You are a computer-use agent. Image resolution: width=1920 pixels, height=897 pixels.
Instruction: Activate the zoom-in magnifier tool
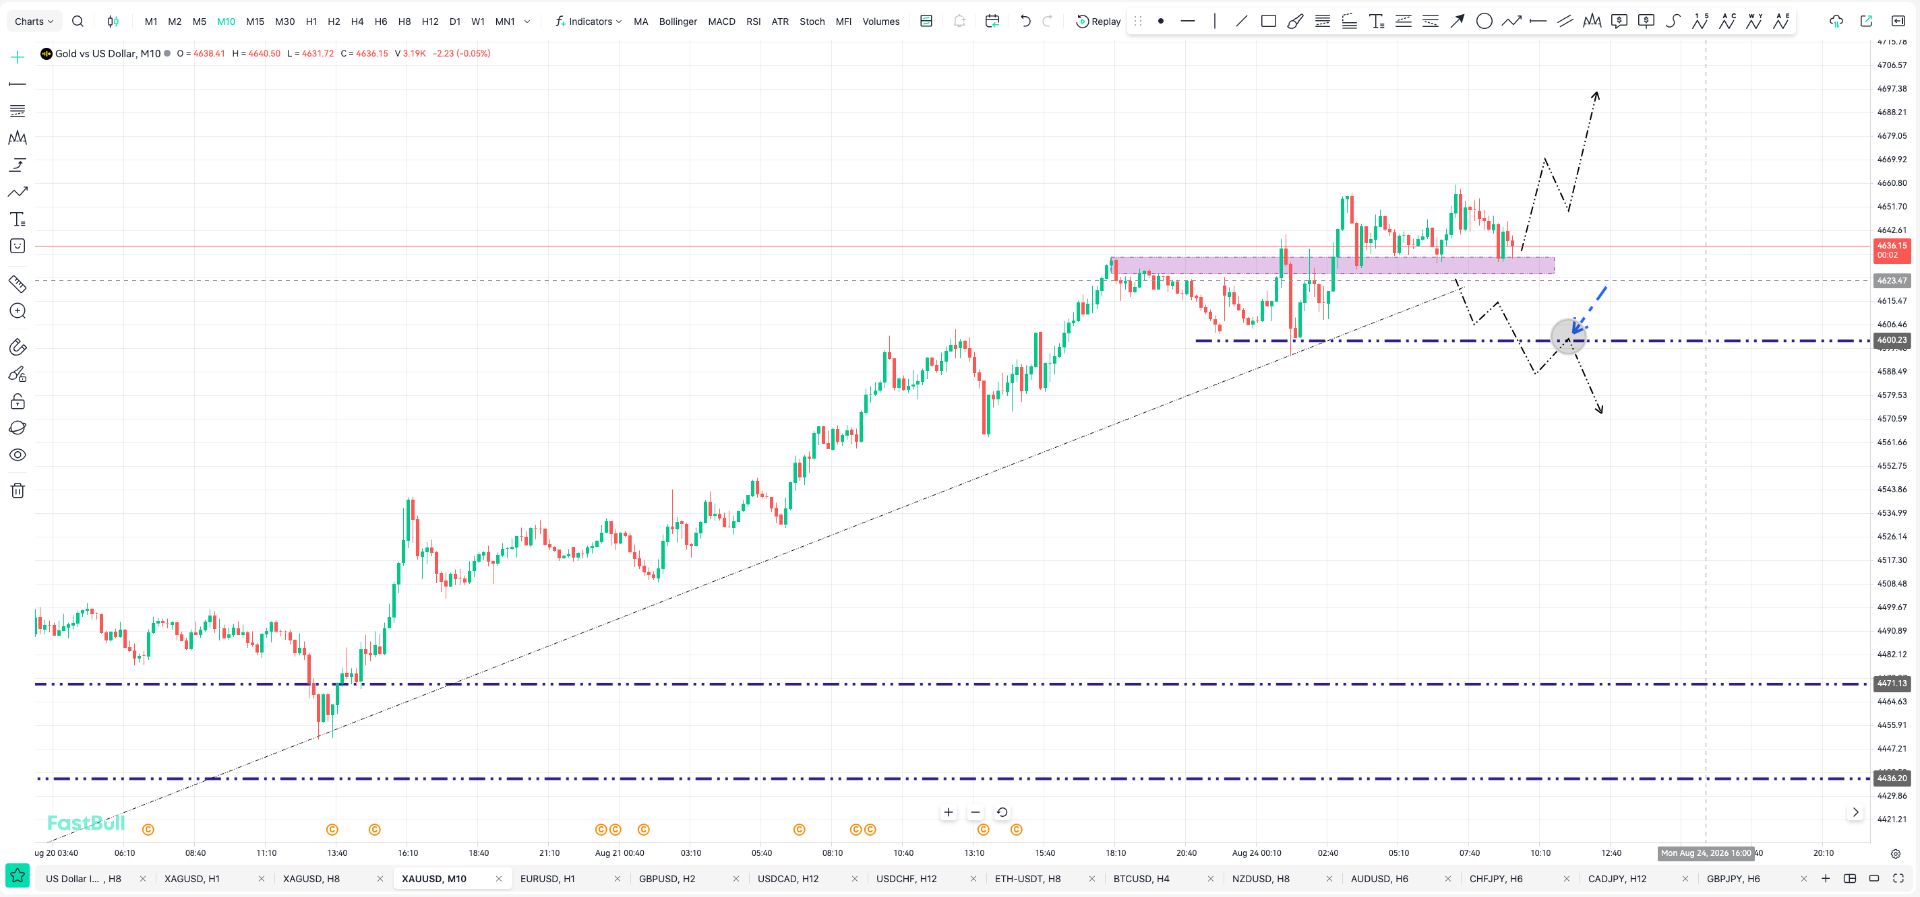[x=17, y=311]
